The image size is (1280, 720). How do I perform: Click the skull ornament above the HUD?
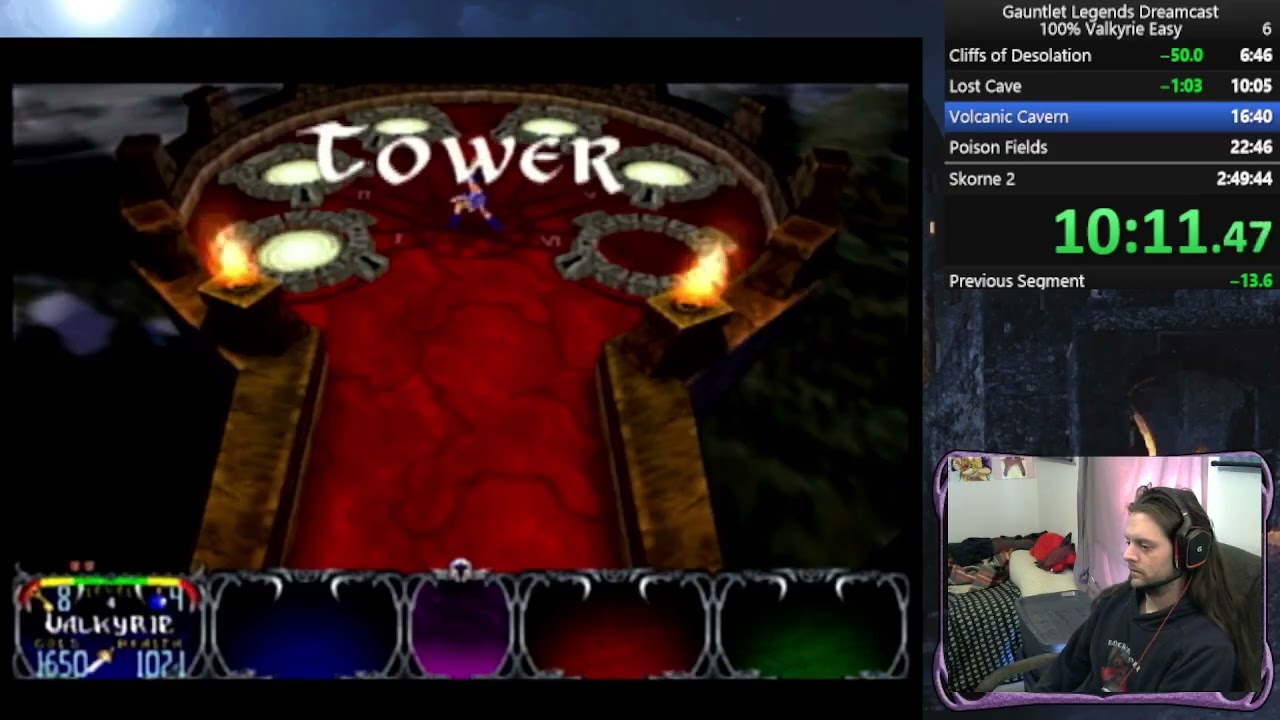[x=460, y=571]
